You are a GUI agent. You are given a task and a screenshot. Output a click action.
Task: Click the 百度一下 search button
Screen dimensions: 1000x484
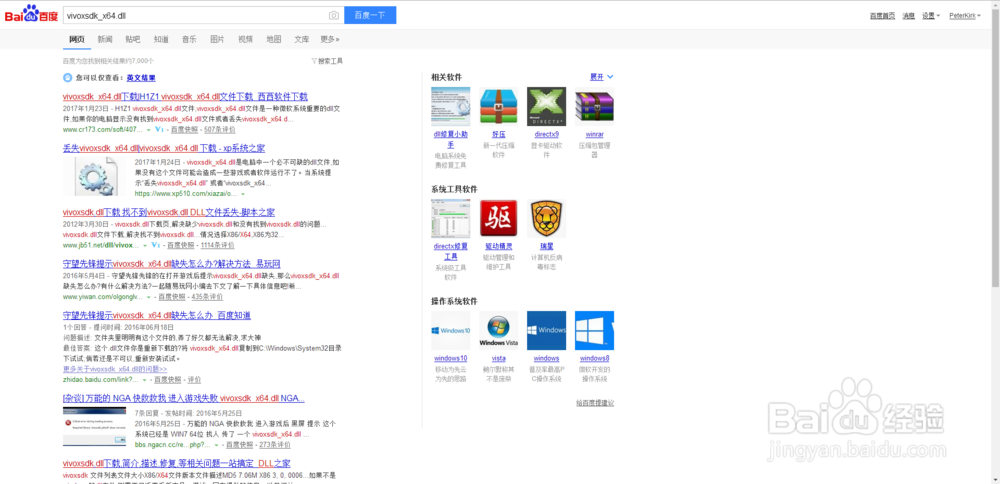coord(370,15)
